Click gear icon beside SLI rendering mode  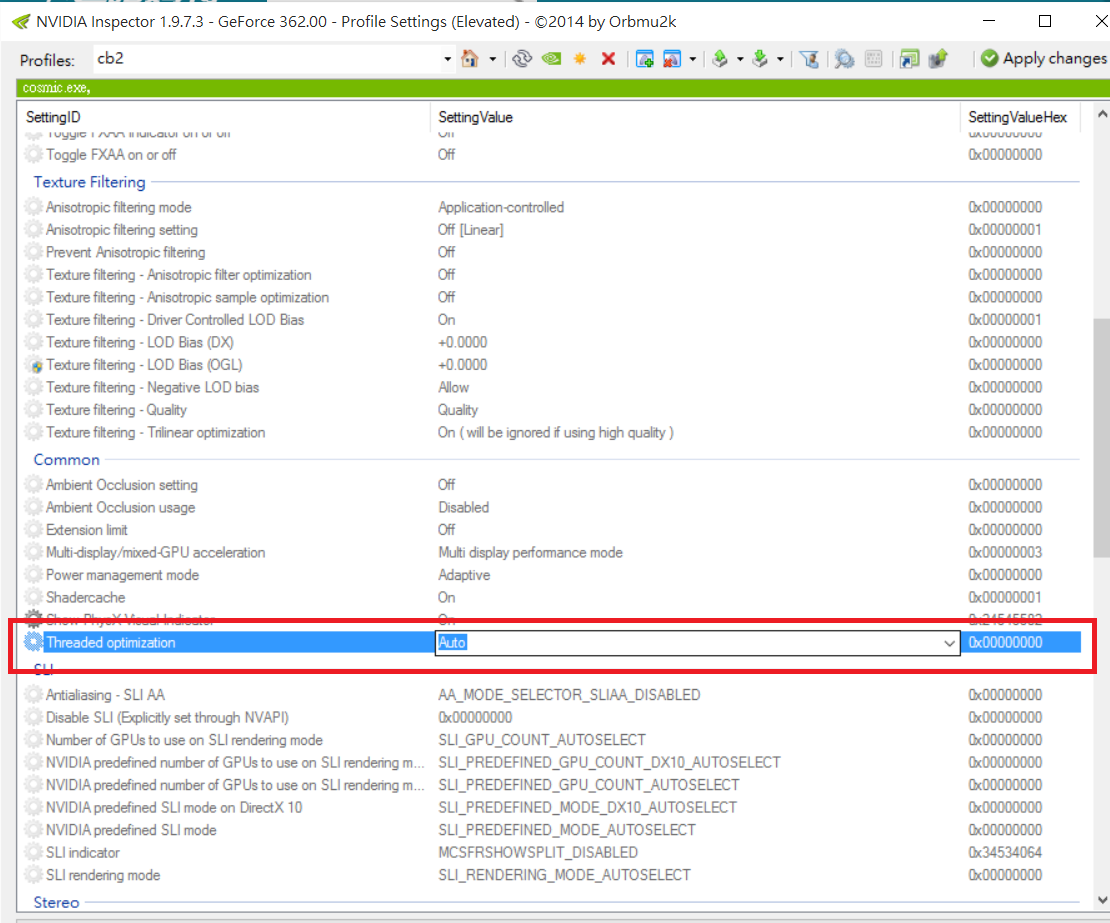click(x=33, y=875)
